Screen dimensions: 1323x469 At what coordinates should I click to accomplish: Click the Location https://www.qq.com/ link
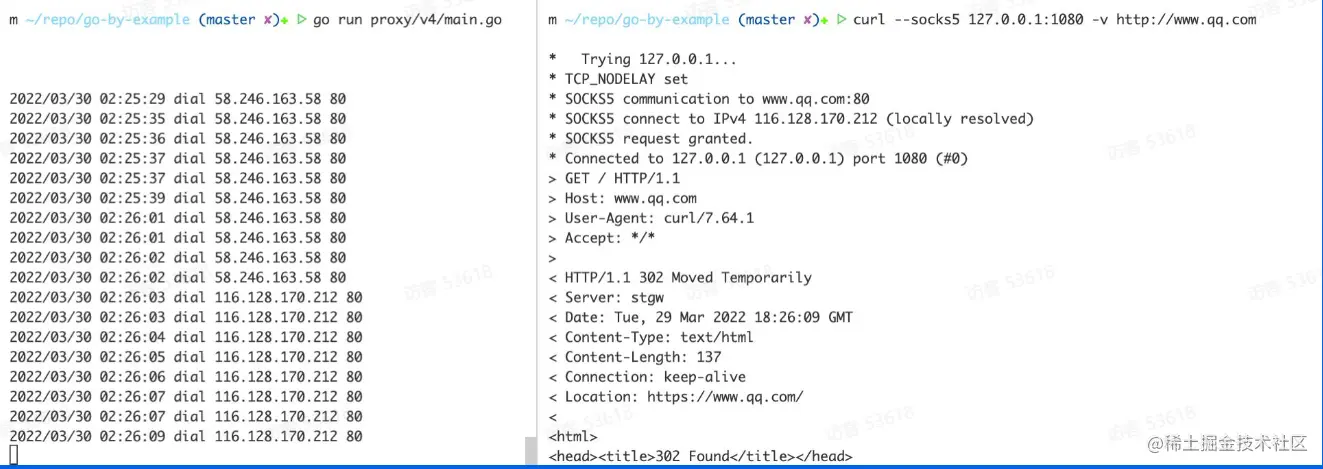(725, 397)
